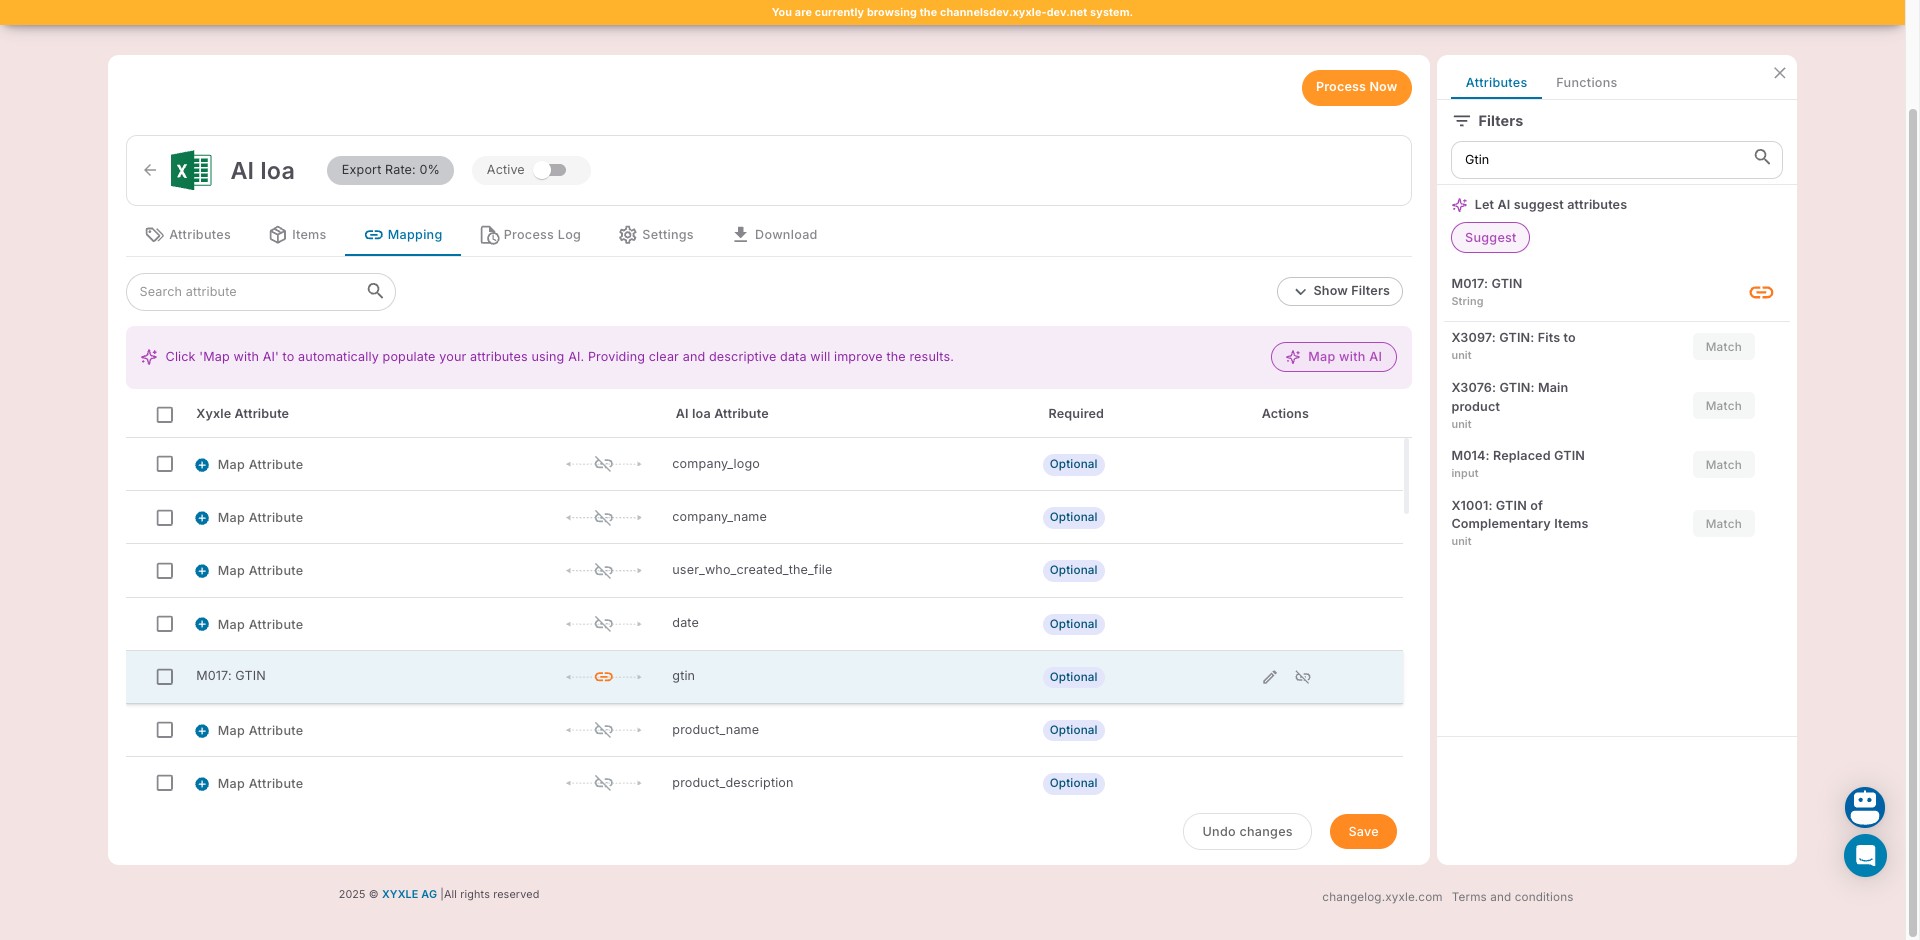Open the chatbot robot assistant icon
Image resolution: width=1920 pixels, height=940 pixels.
click(1864, 807)
